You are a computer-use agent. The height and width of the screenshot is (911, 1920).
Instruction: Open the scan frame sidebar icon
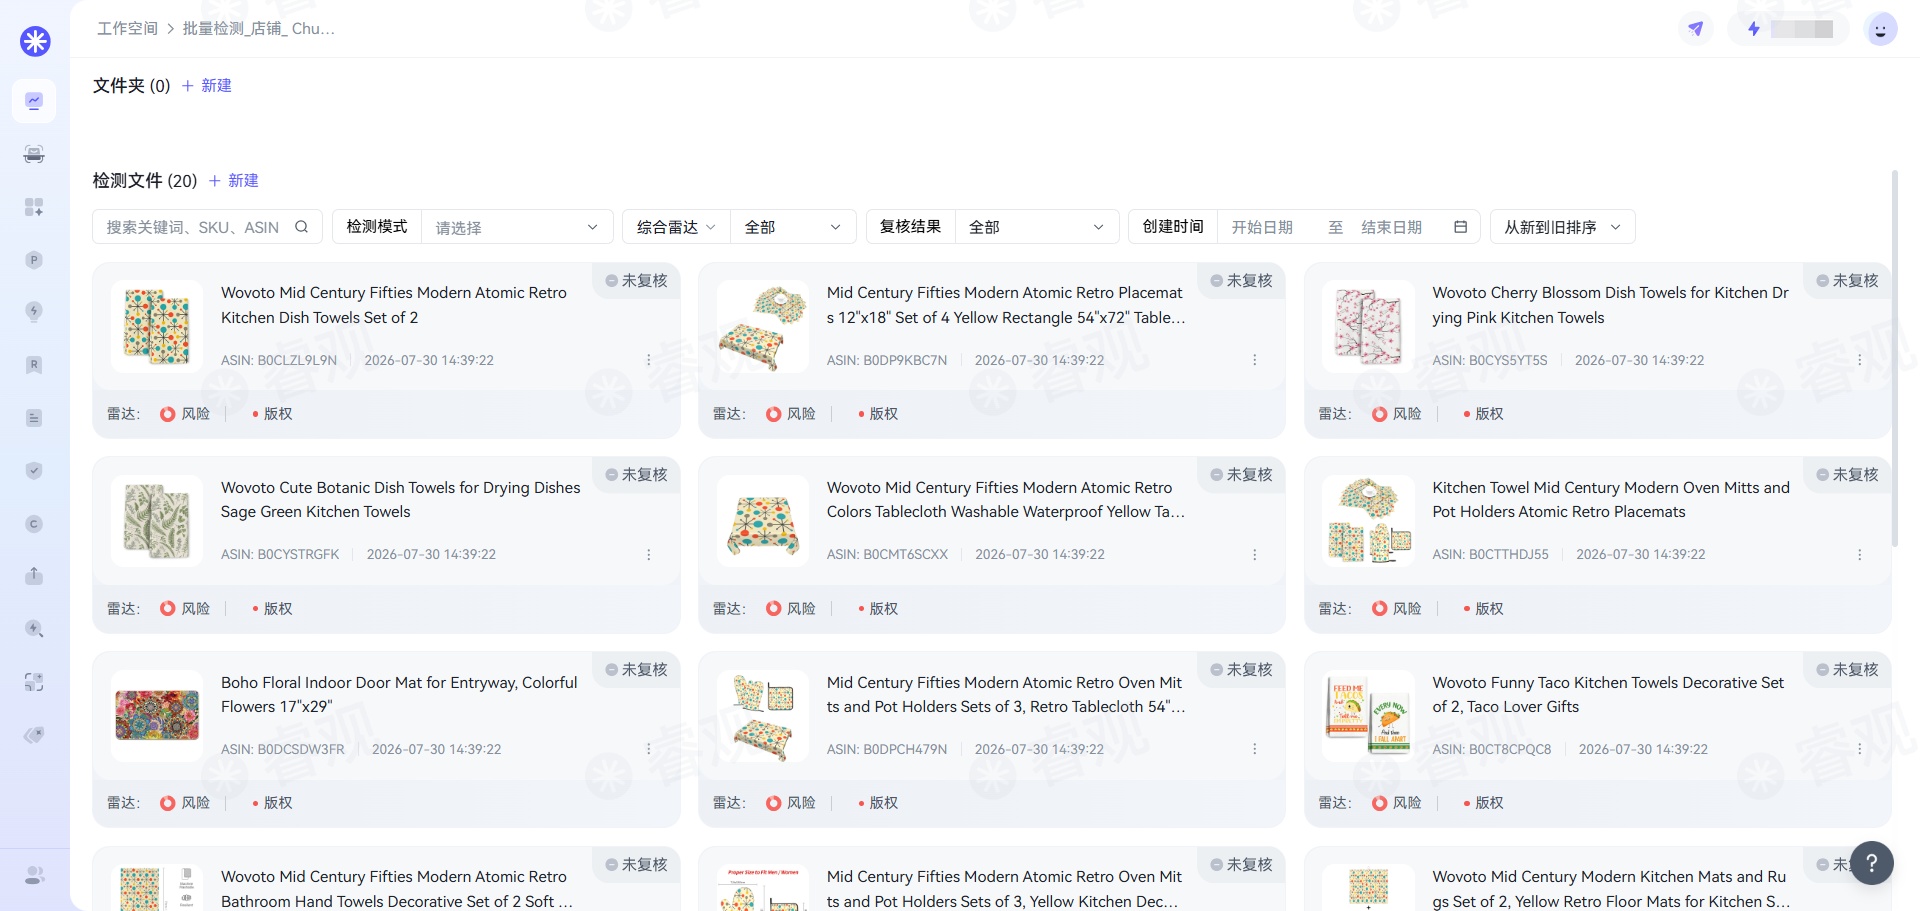pos(34,682)
